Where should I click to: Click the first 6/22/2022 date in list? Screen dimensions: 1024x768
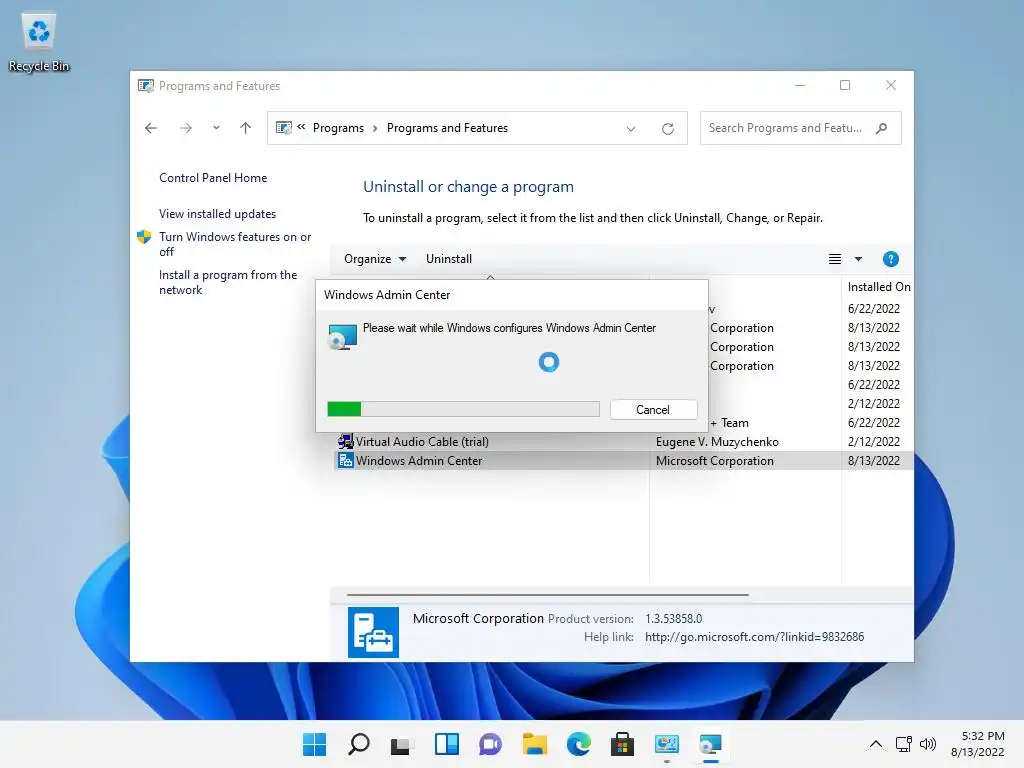[x=874, y=309]
